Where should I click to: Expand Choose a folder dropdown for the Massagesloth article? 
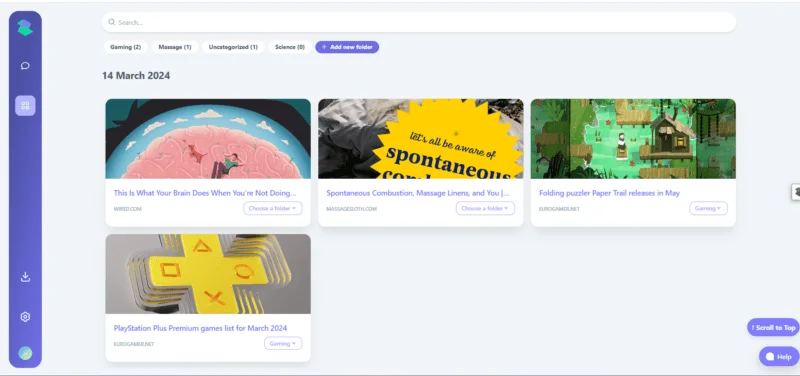(x=485, y=208)
